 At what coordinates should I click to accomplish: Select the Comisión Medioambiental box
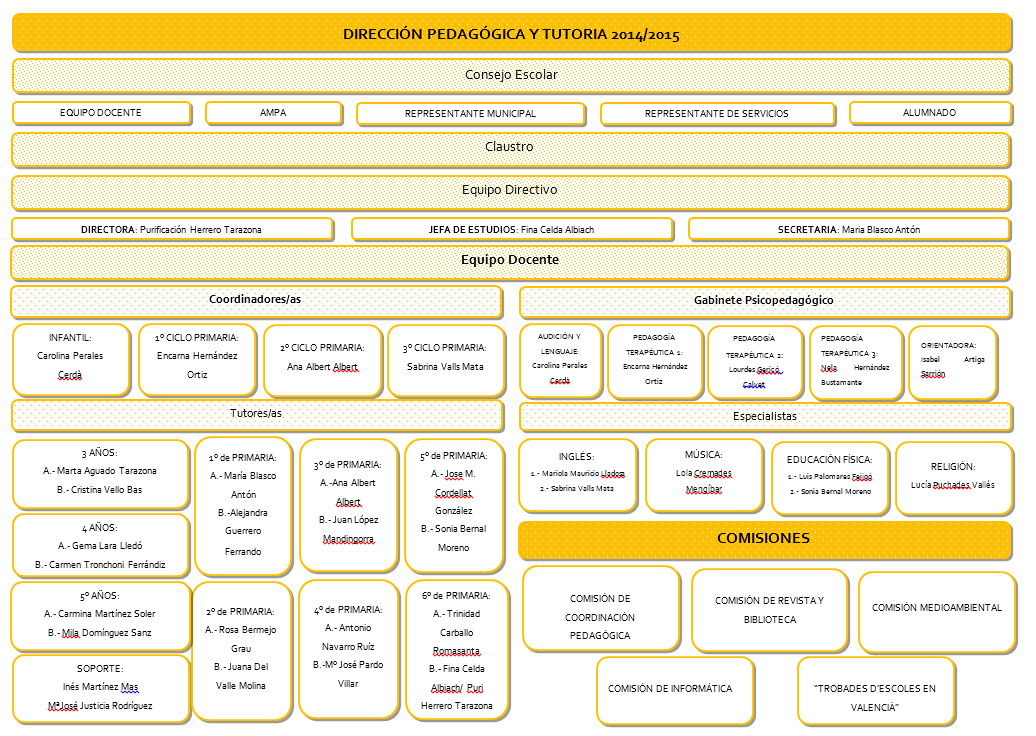[936, 608]
